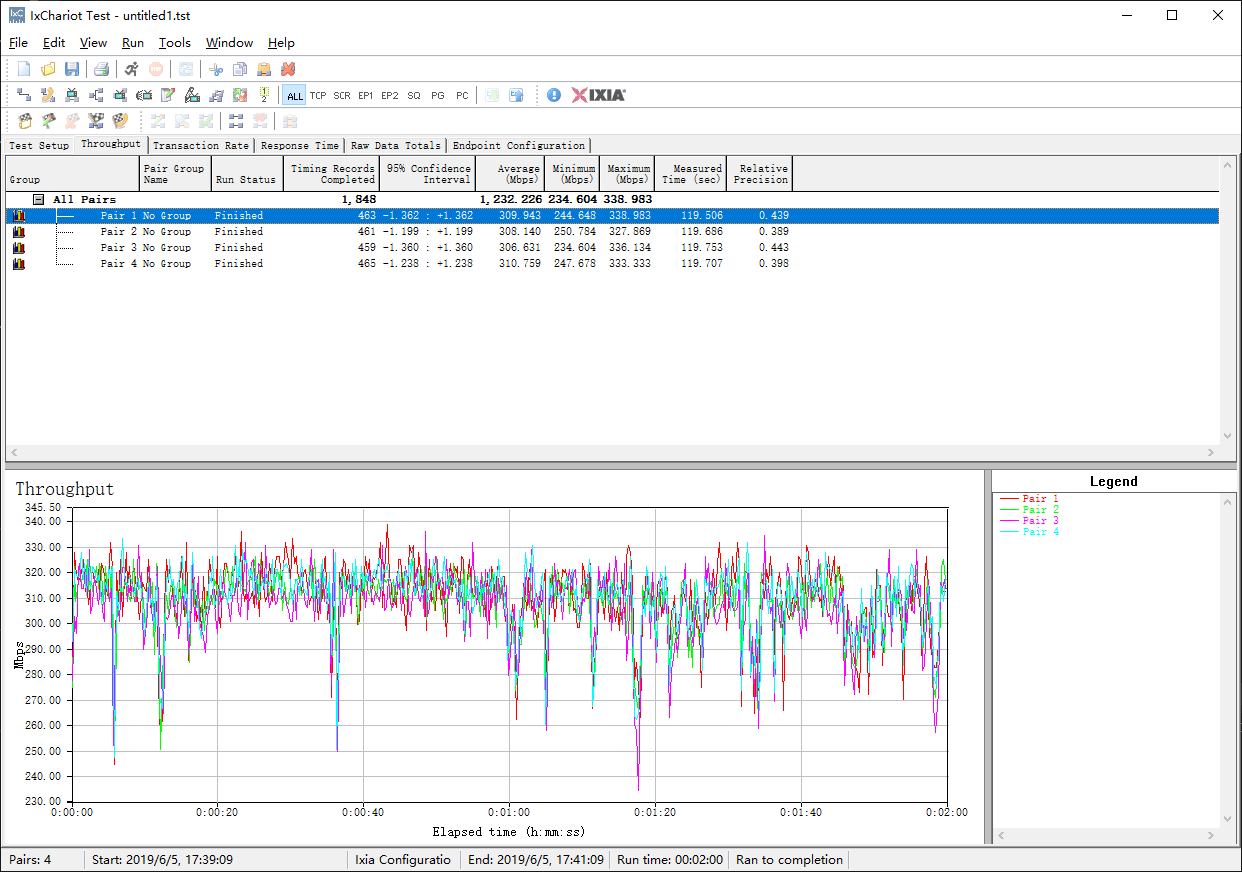
Task: Collapse the All Pairs tree group
Action: pos(39,200)
